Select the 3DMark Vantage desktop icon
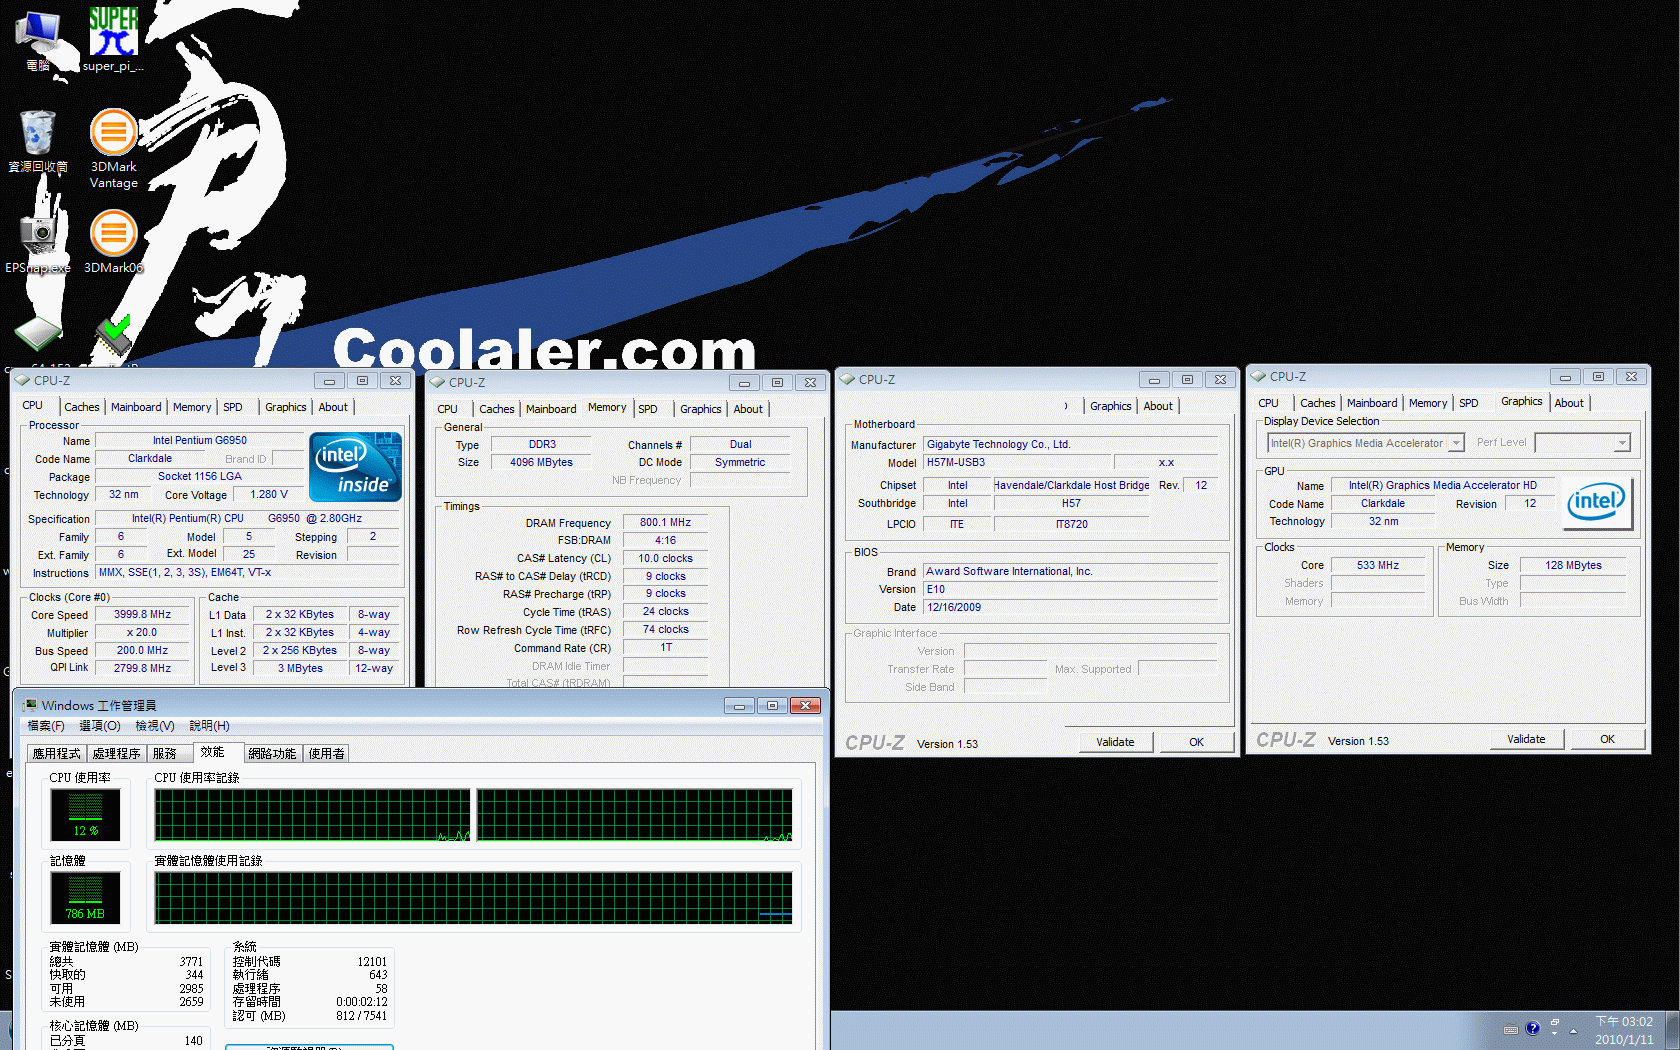The height and width of the screenshot is (1050, 1680). tap(114, 148)
